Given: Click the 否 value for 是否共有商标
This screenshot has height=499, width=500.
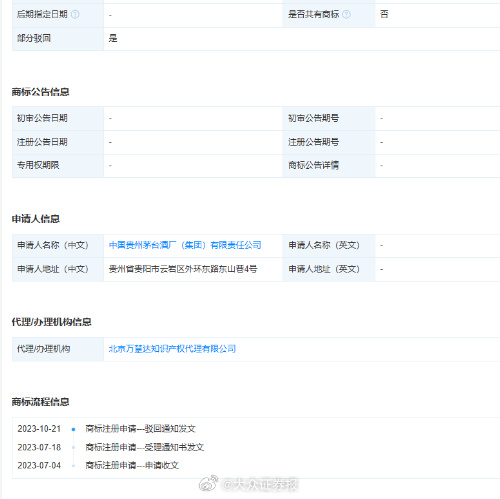Looking at the screenshot, I should pyautogui.click(x=384, y=14).
